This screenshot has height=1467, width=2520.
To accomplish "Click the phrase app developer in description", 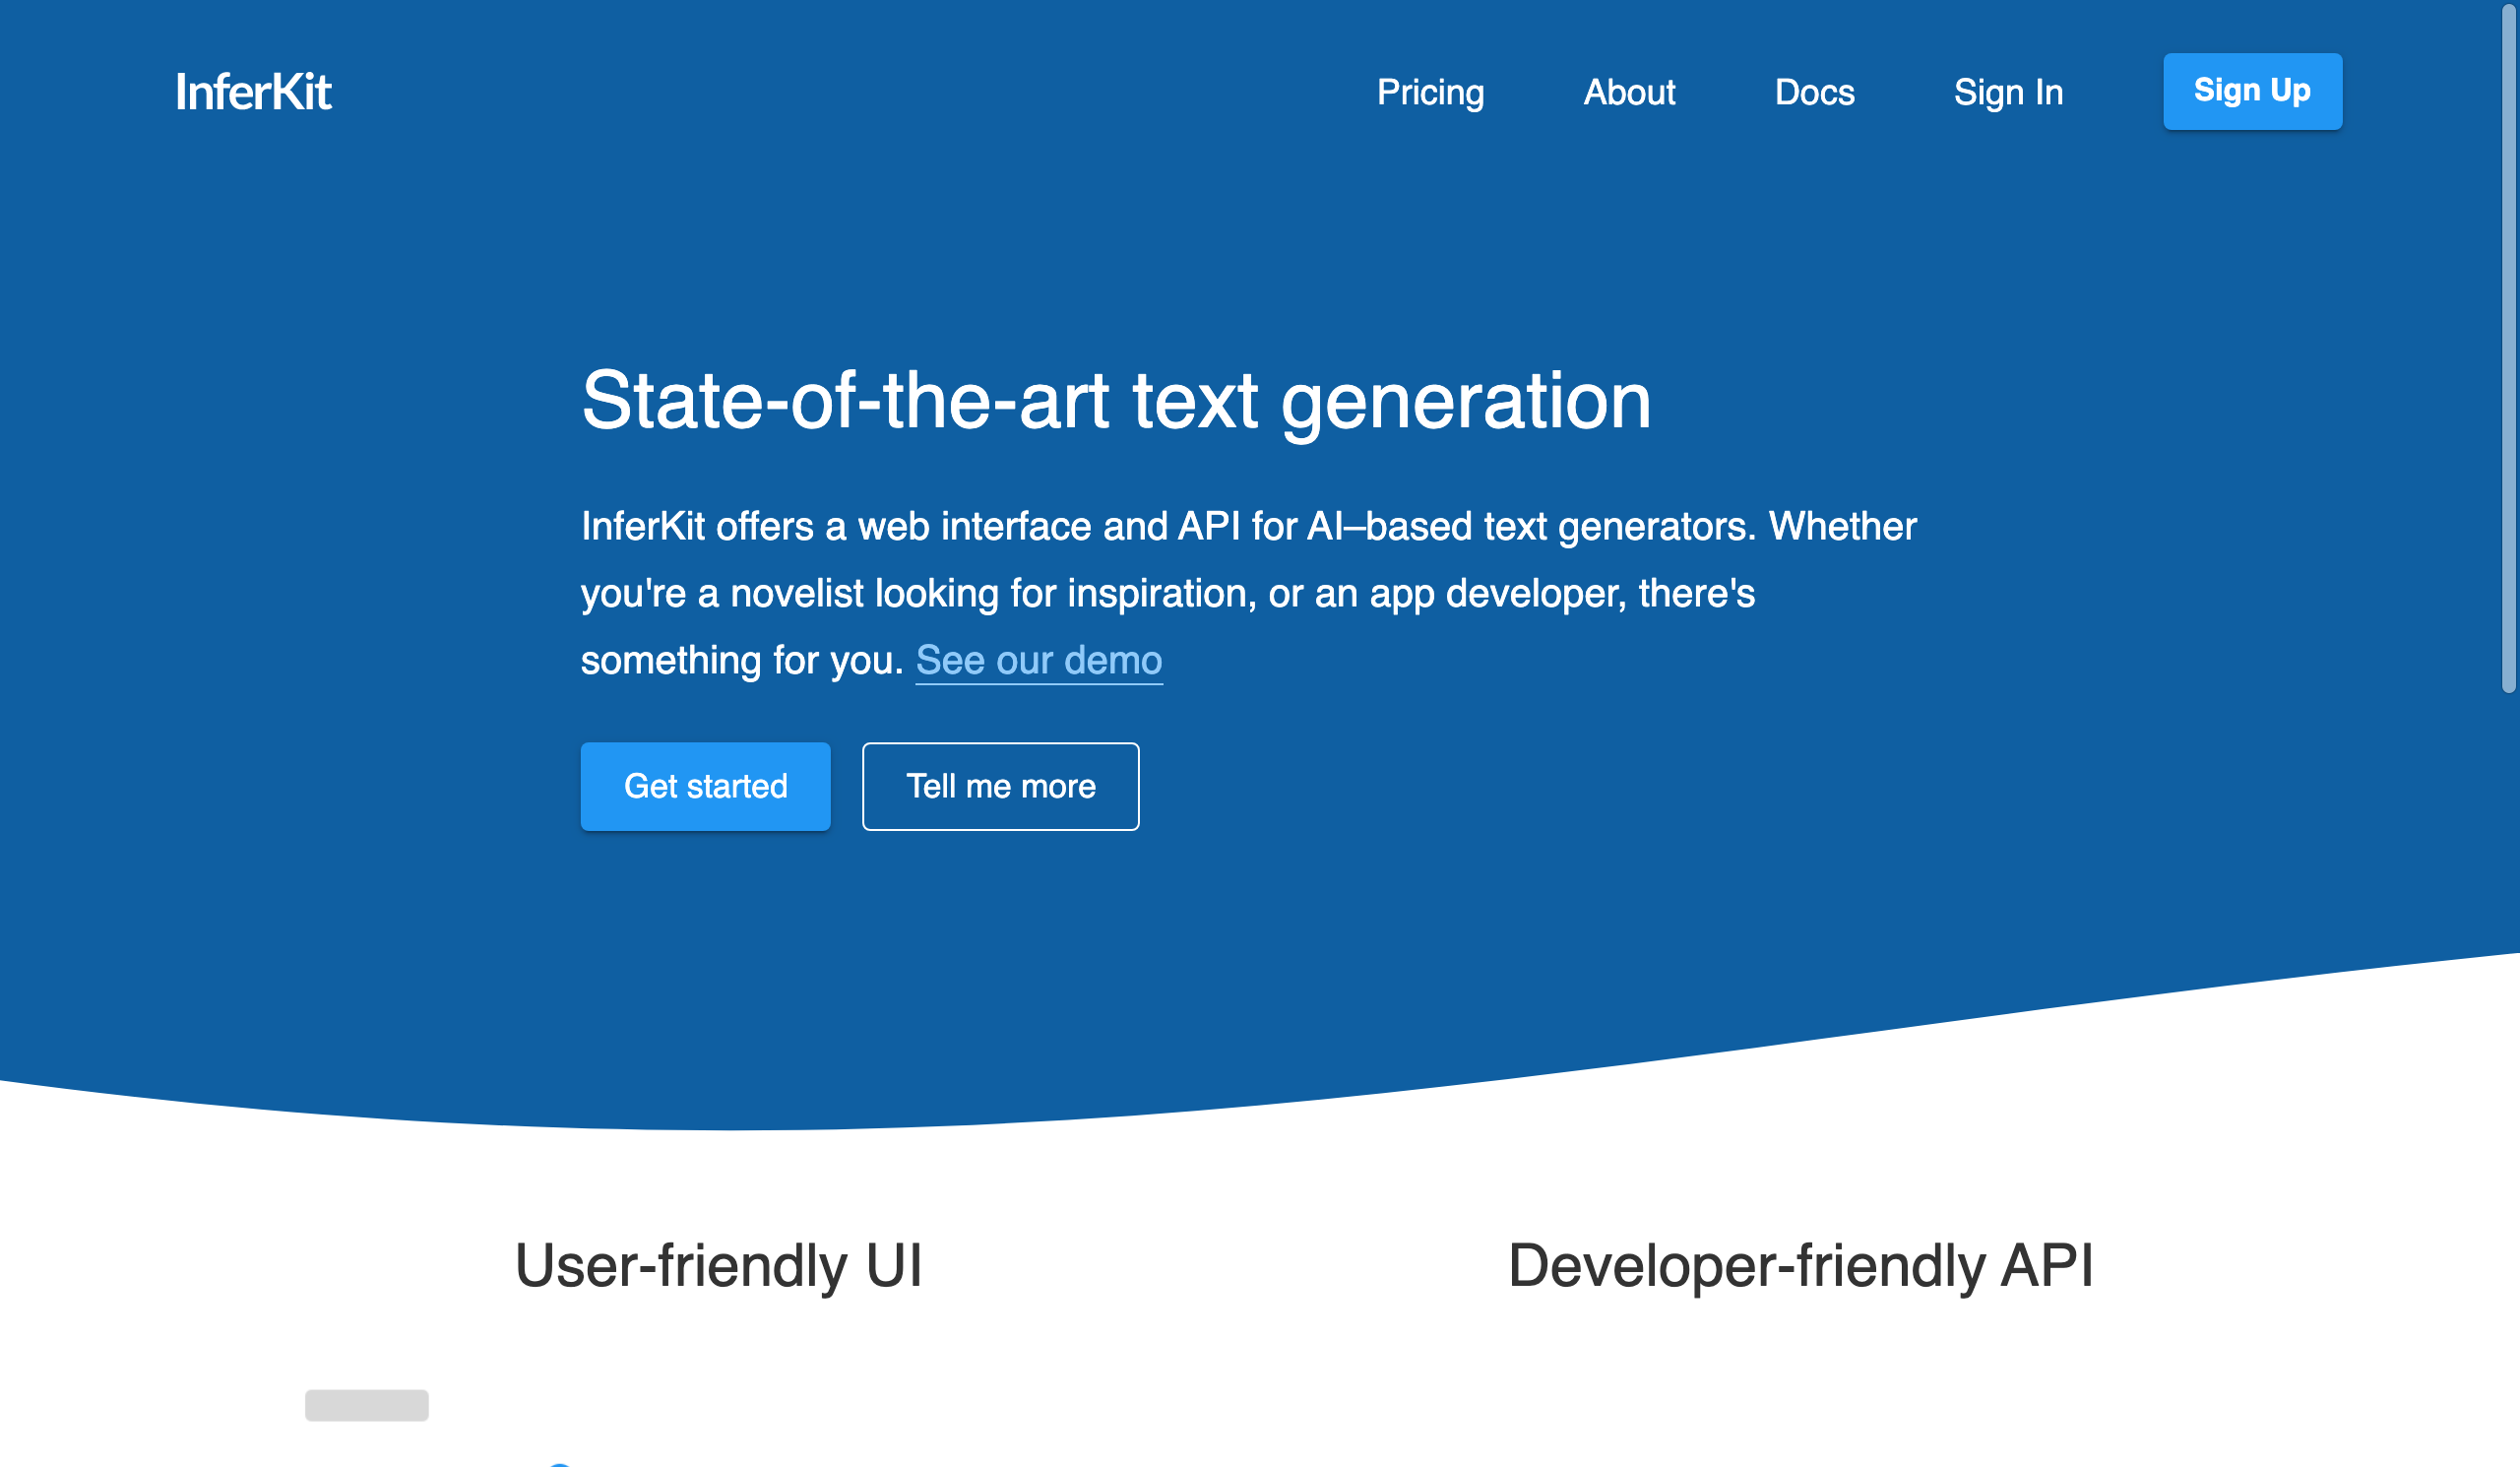I will tap(1498, 593).
